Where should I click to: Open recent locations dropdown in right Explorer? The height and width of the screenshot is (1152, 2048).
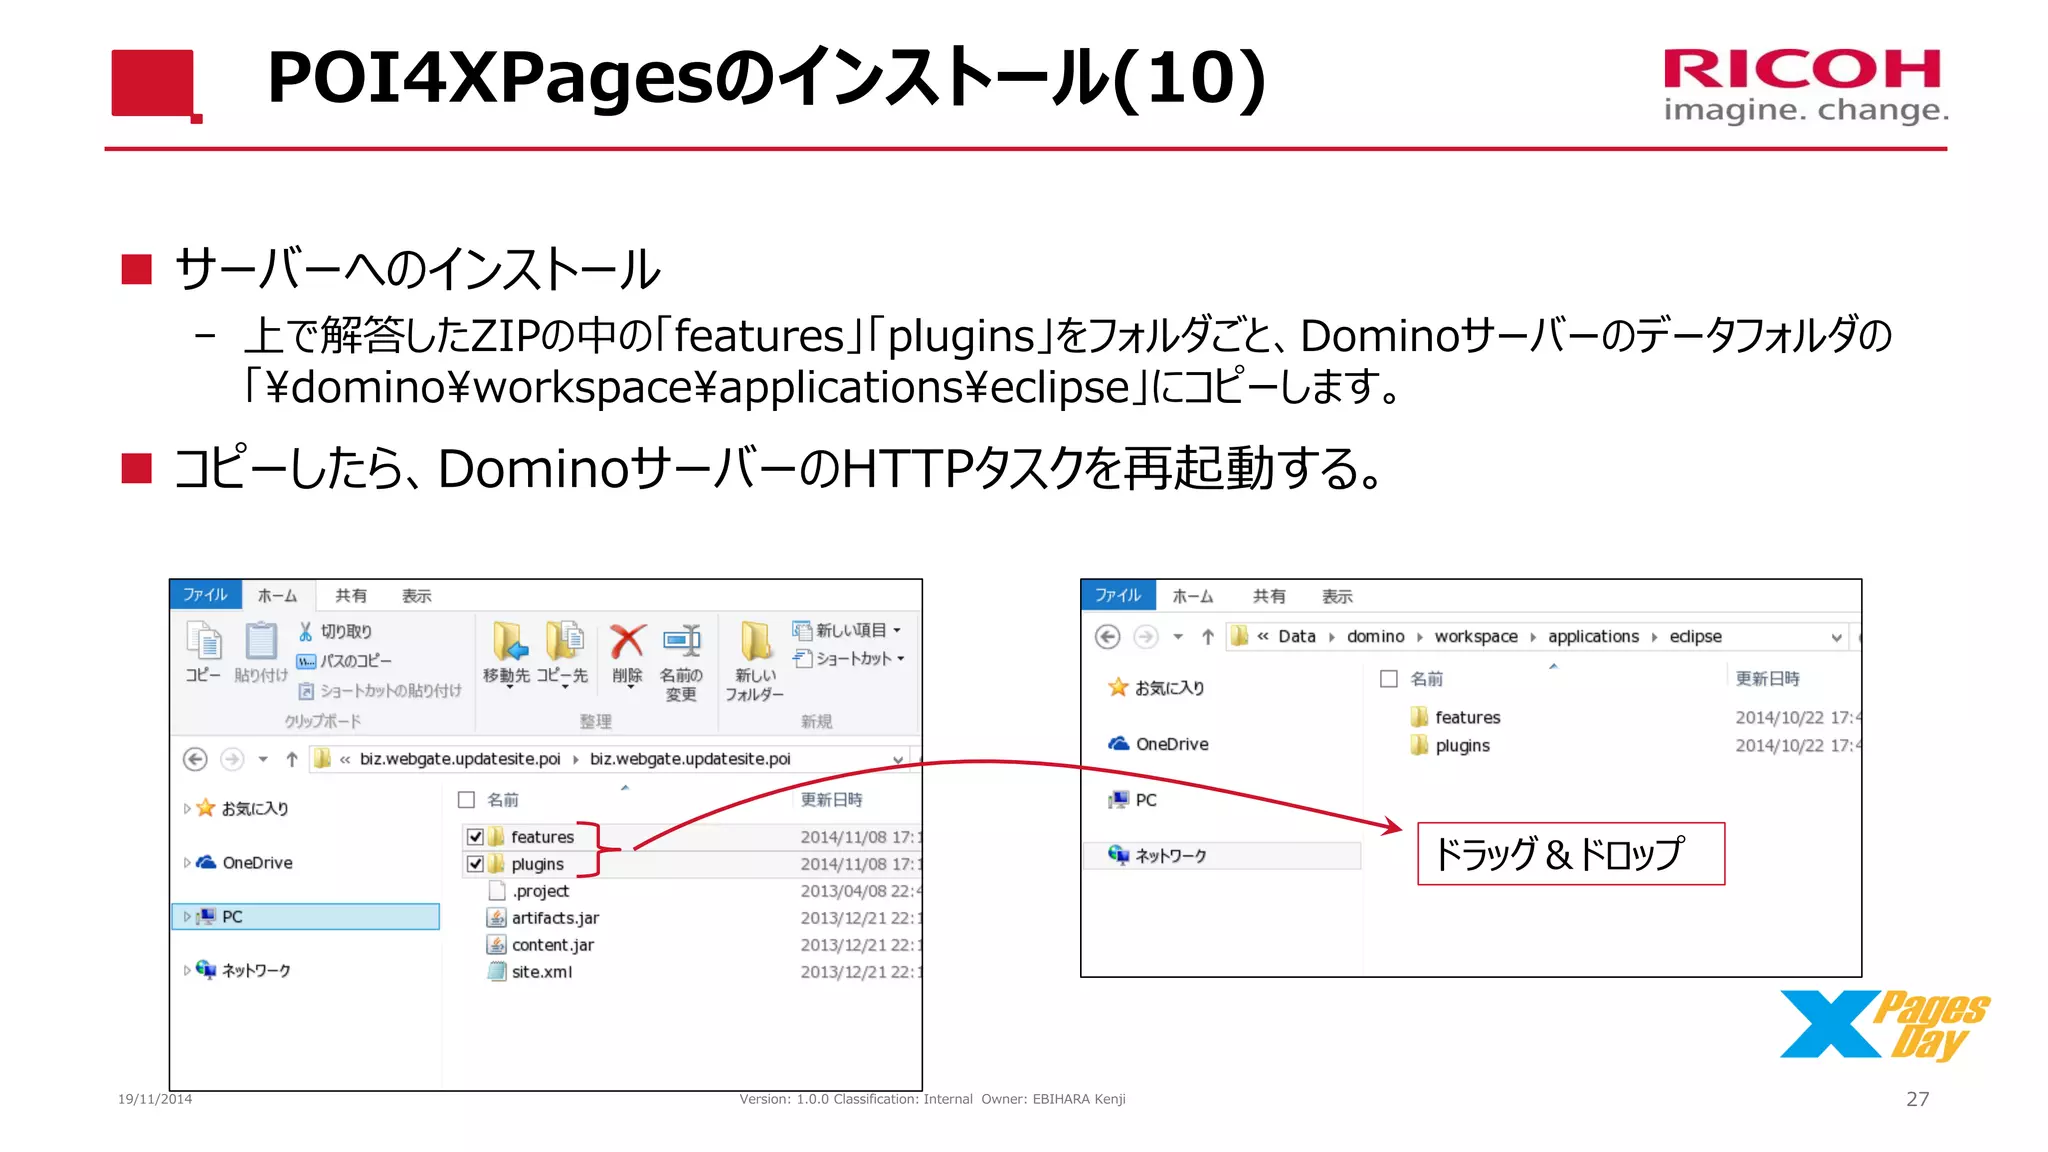[x=1178, y=637]
